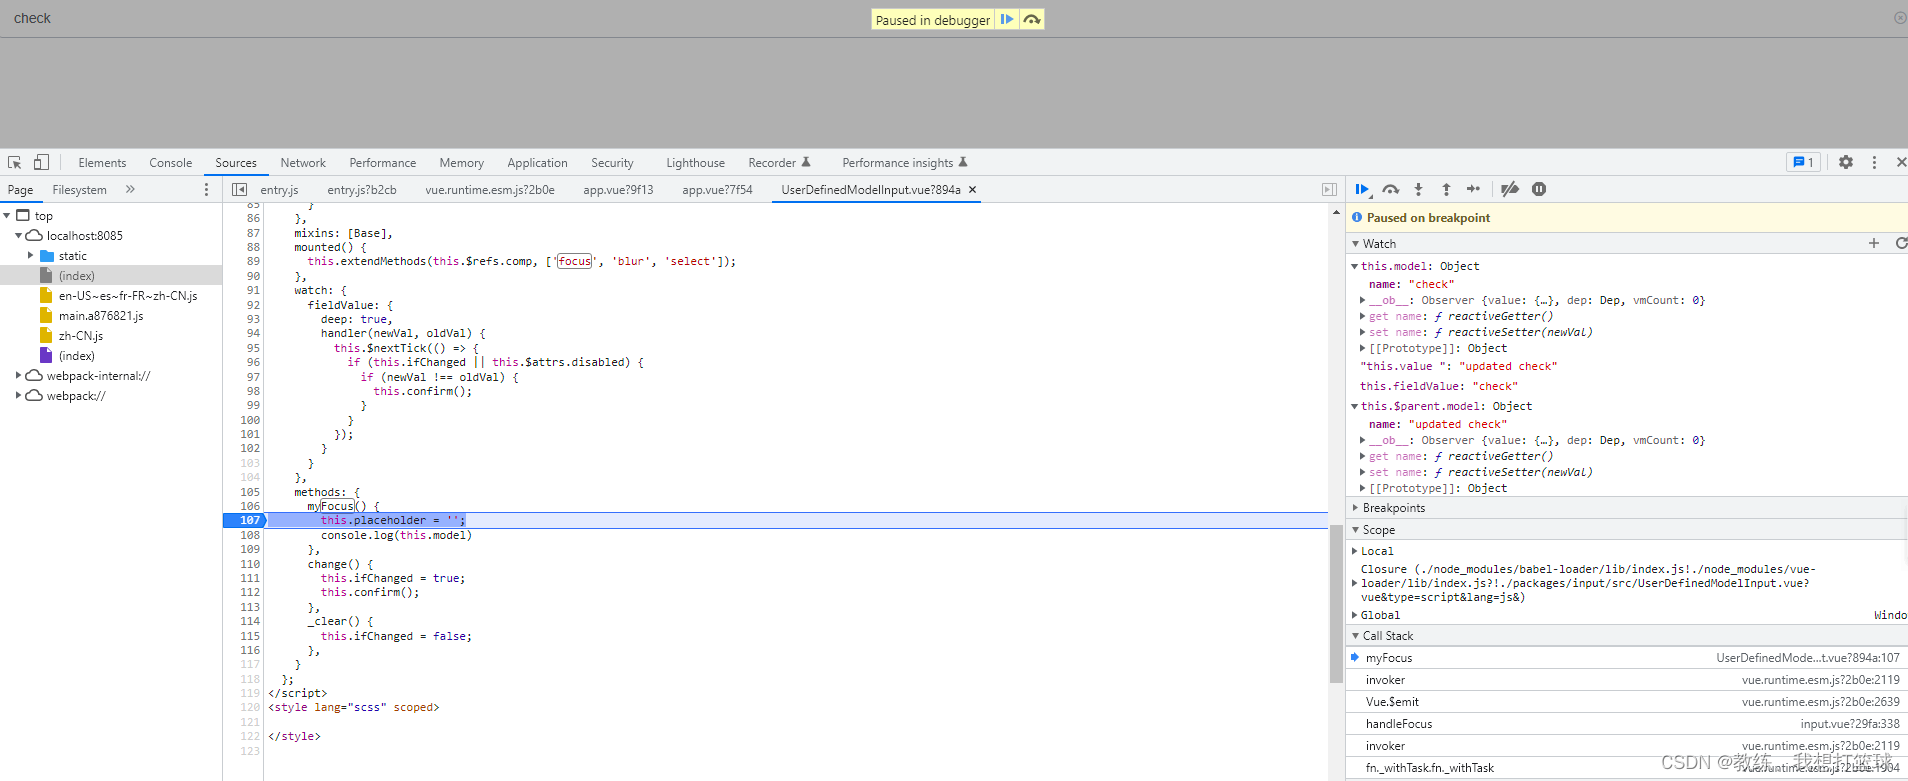The image size is (1908, 781).
Task: Open the Performance insights tab
Action: pyautogui.click(x=904, y=163)
